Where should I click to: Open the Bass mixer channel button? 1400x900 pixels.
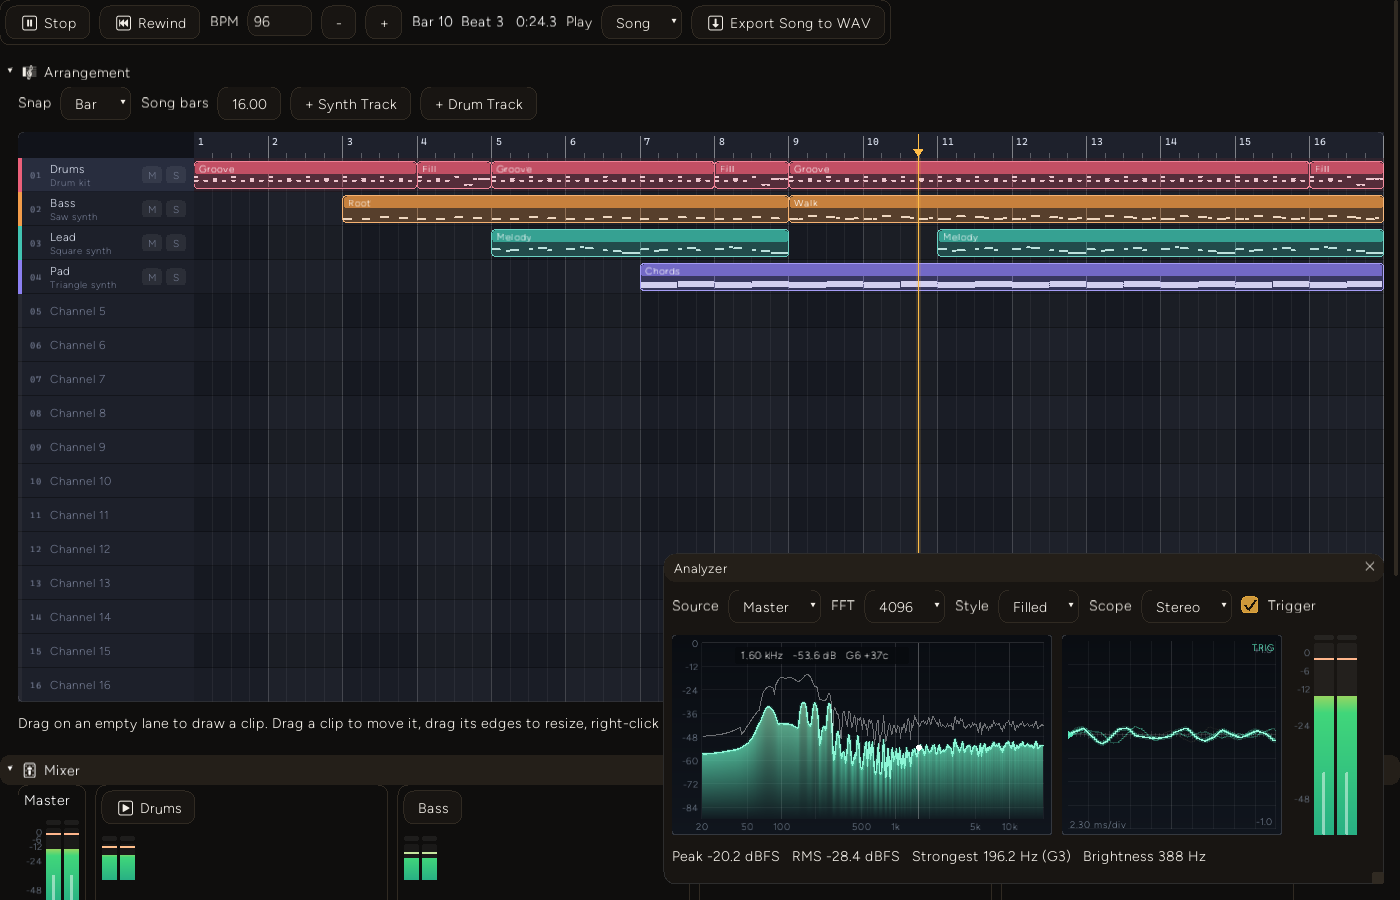(x=432, y=808)
